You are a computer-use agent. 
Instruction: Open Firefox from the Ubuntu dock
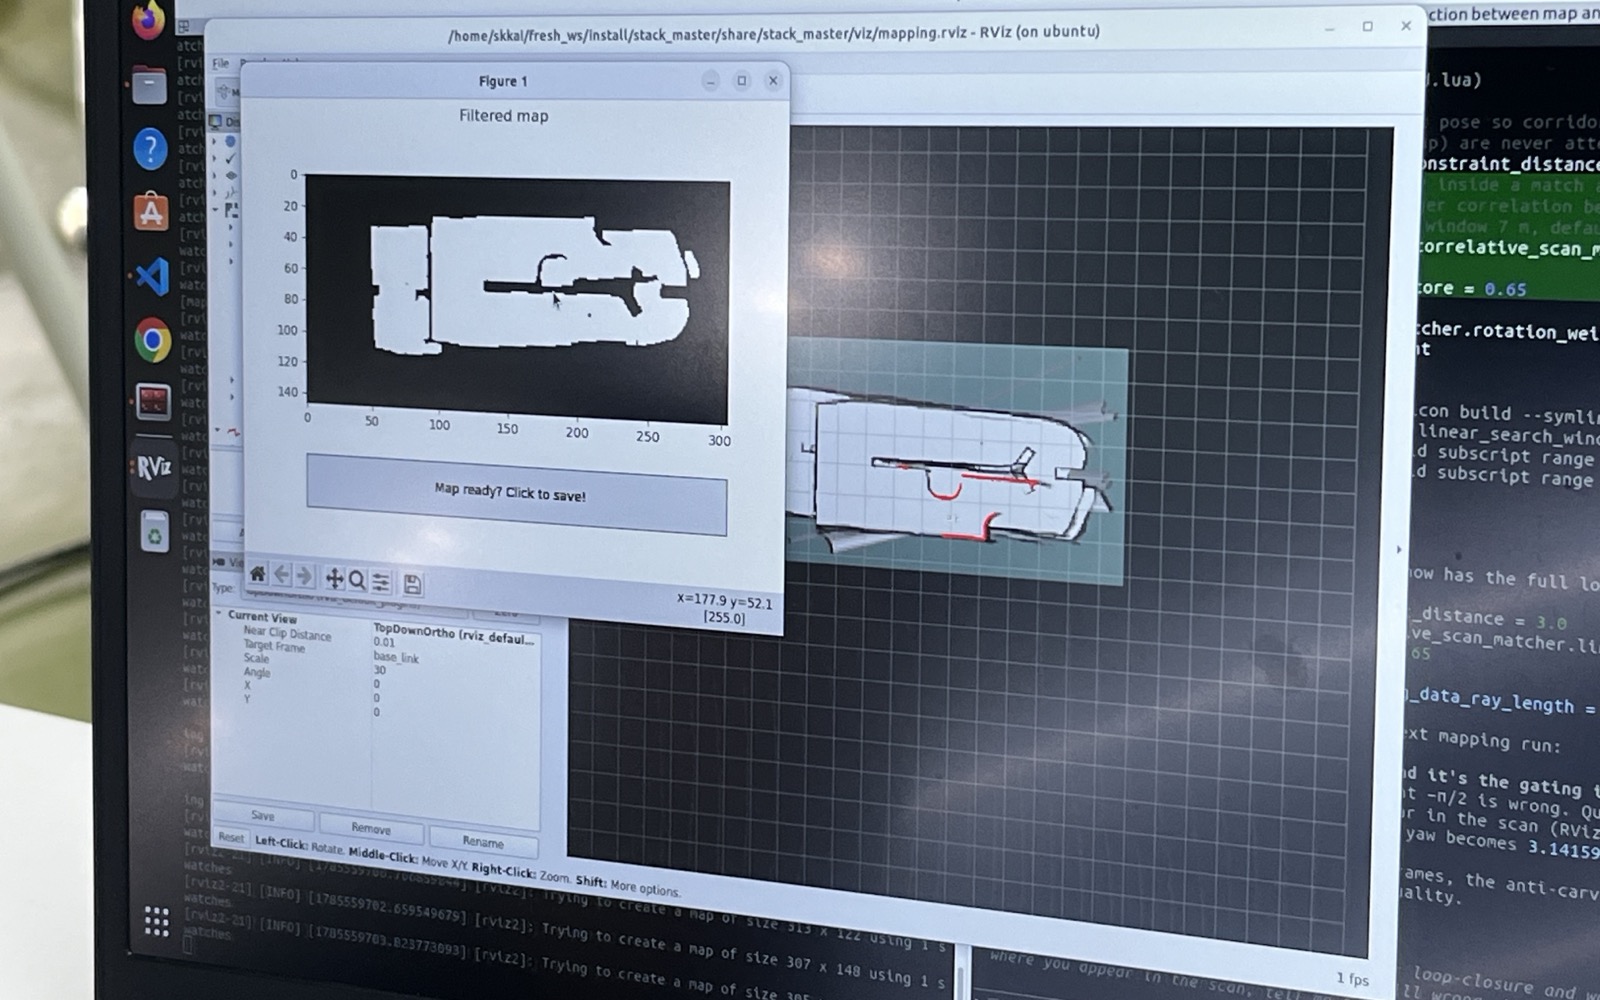(x=148, y=20)
